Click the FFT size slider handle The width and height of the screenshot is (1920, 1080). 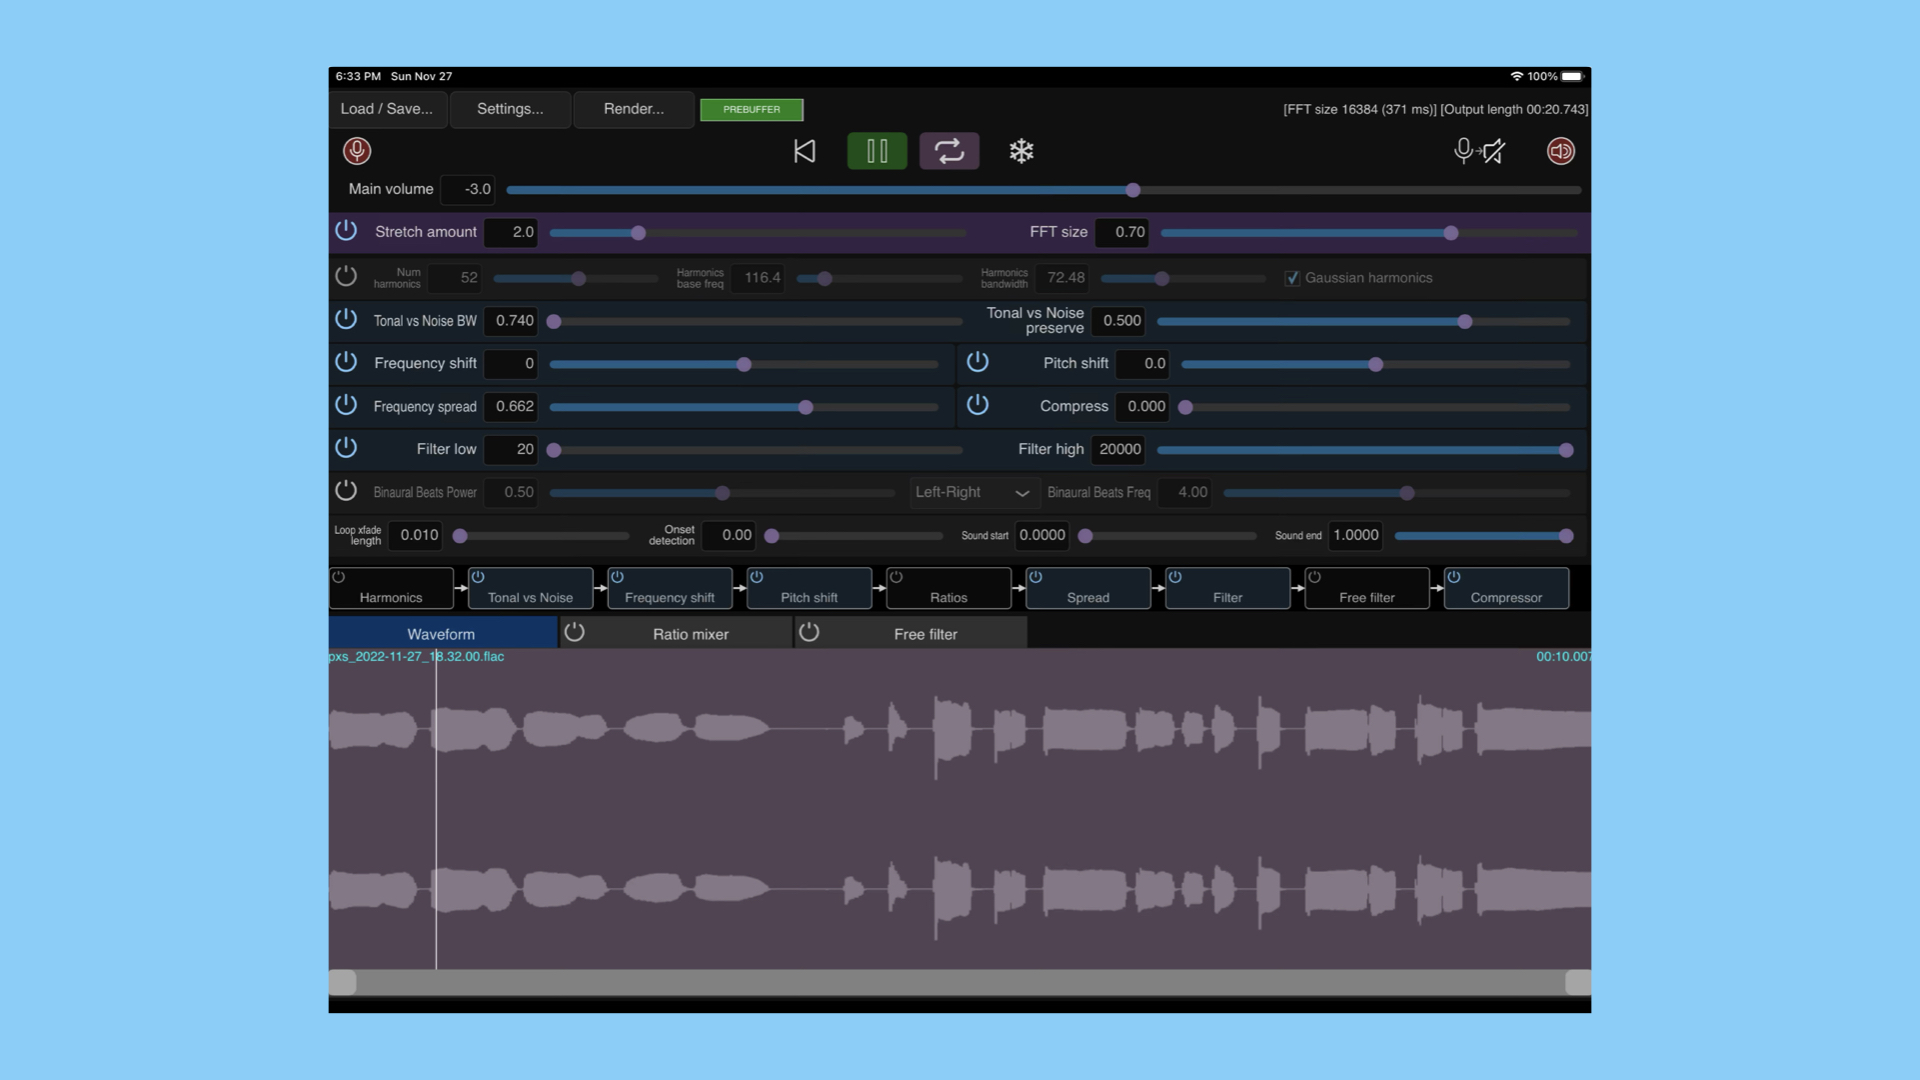click(x=1451, y=233)
